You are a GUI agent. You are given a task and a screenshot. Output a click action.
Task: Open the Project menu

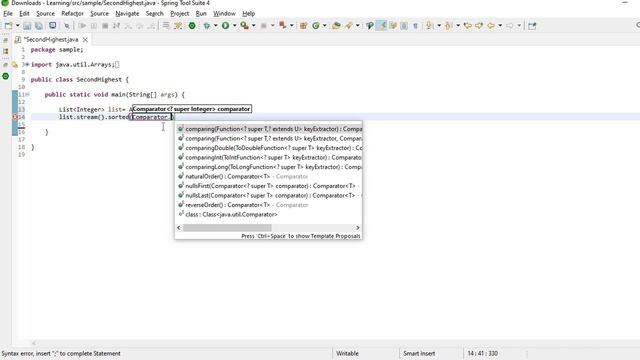[180, 13]
